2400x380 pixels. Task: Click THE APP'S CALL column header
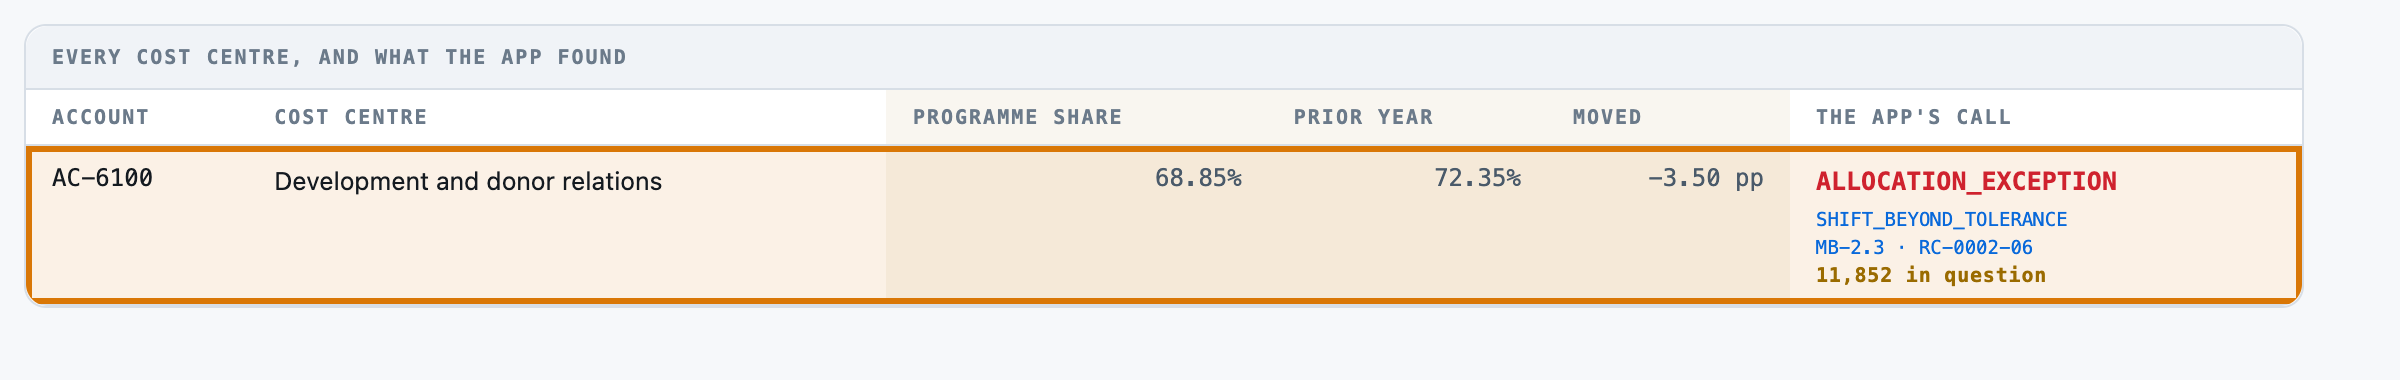coord(1913,117)
